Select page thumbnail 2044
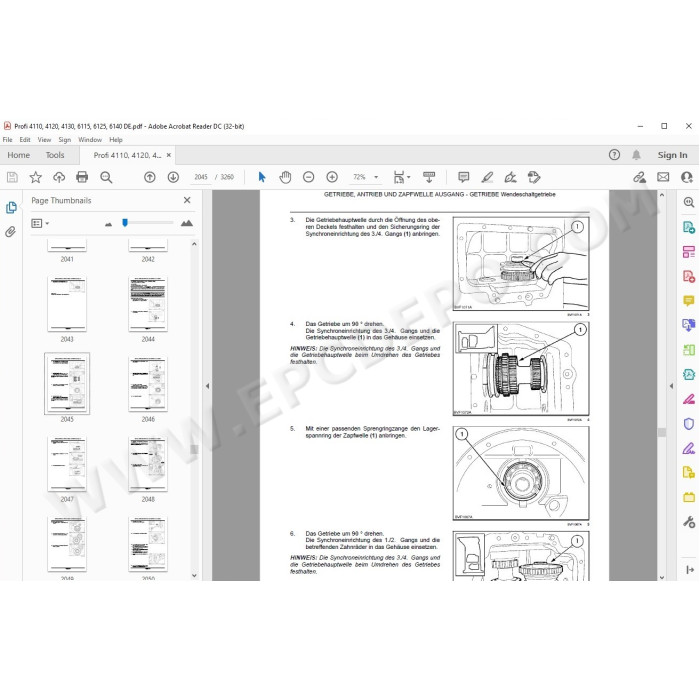 (148, 304)
